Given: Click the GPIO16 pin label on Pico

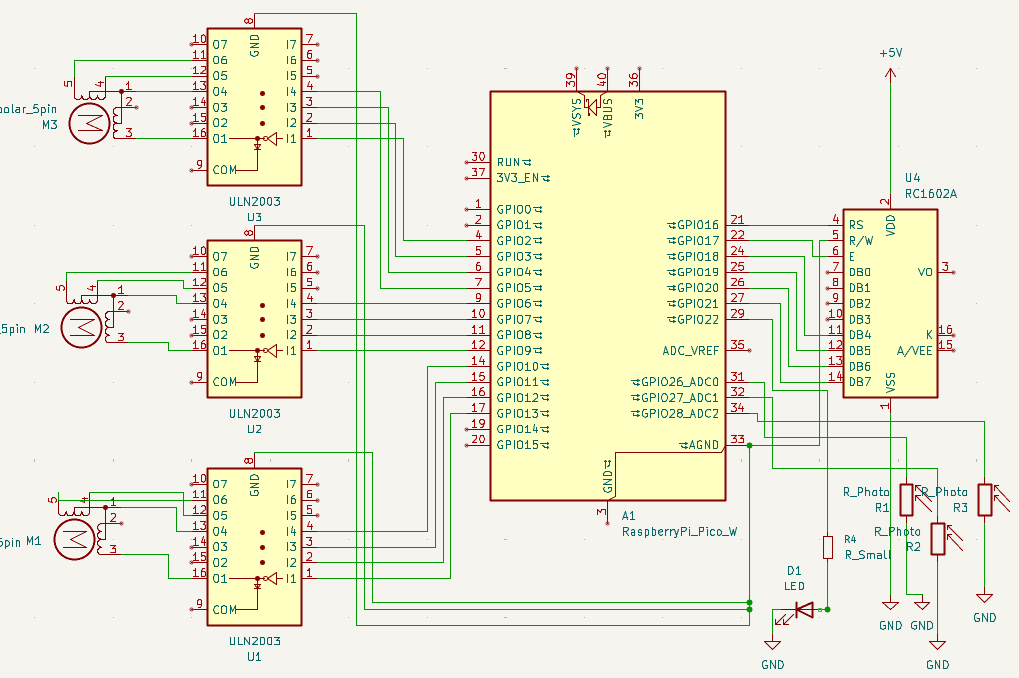Looking at the screenshot, I should click(697, 225).
